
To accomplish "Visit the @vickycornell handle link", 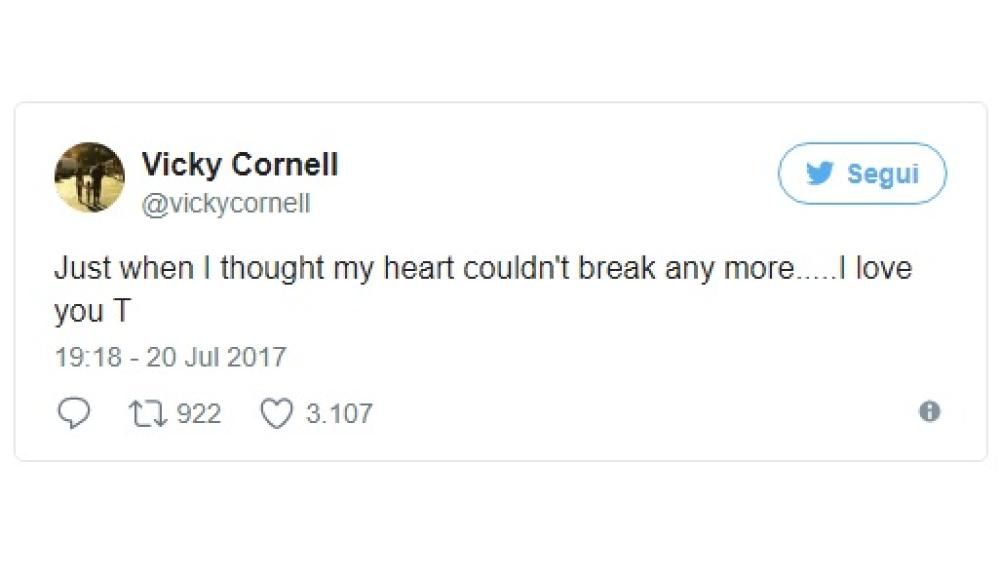I will coord(226,204).
